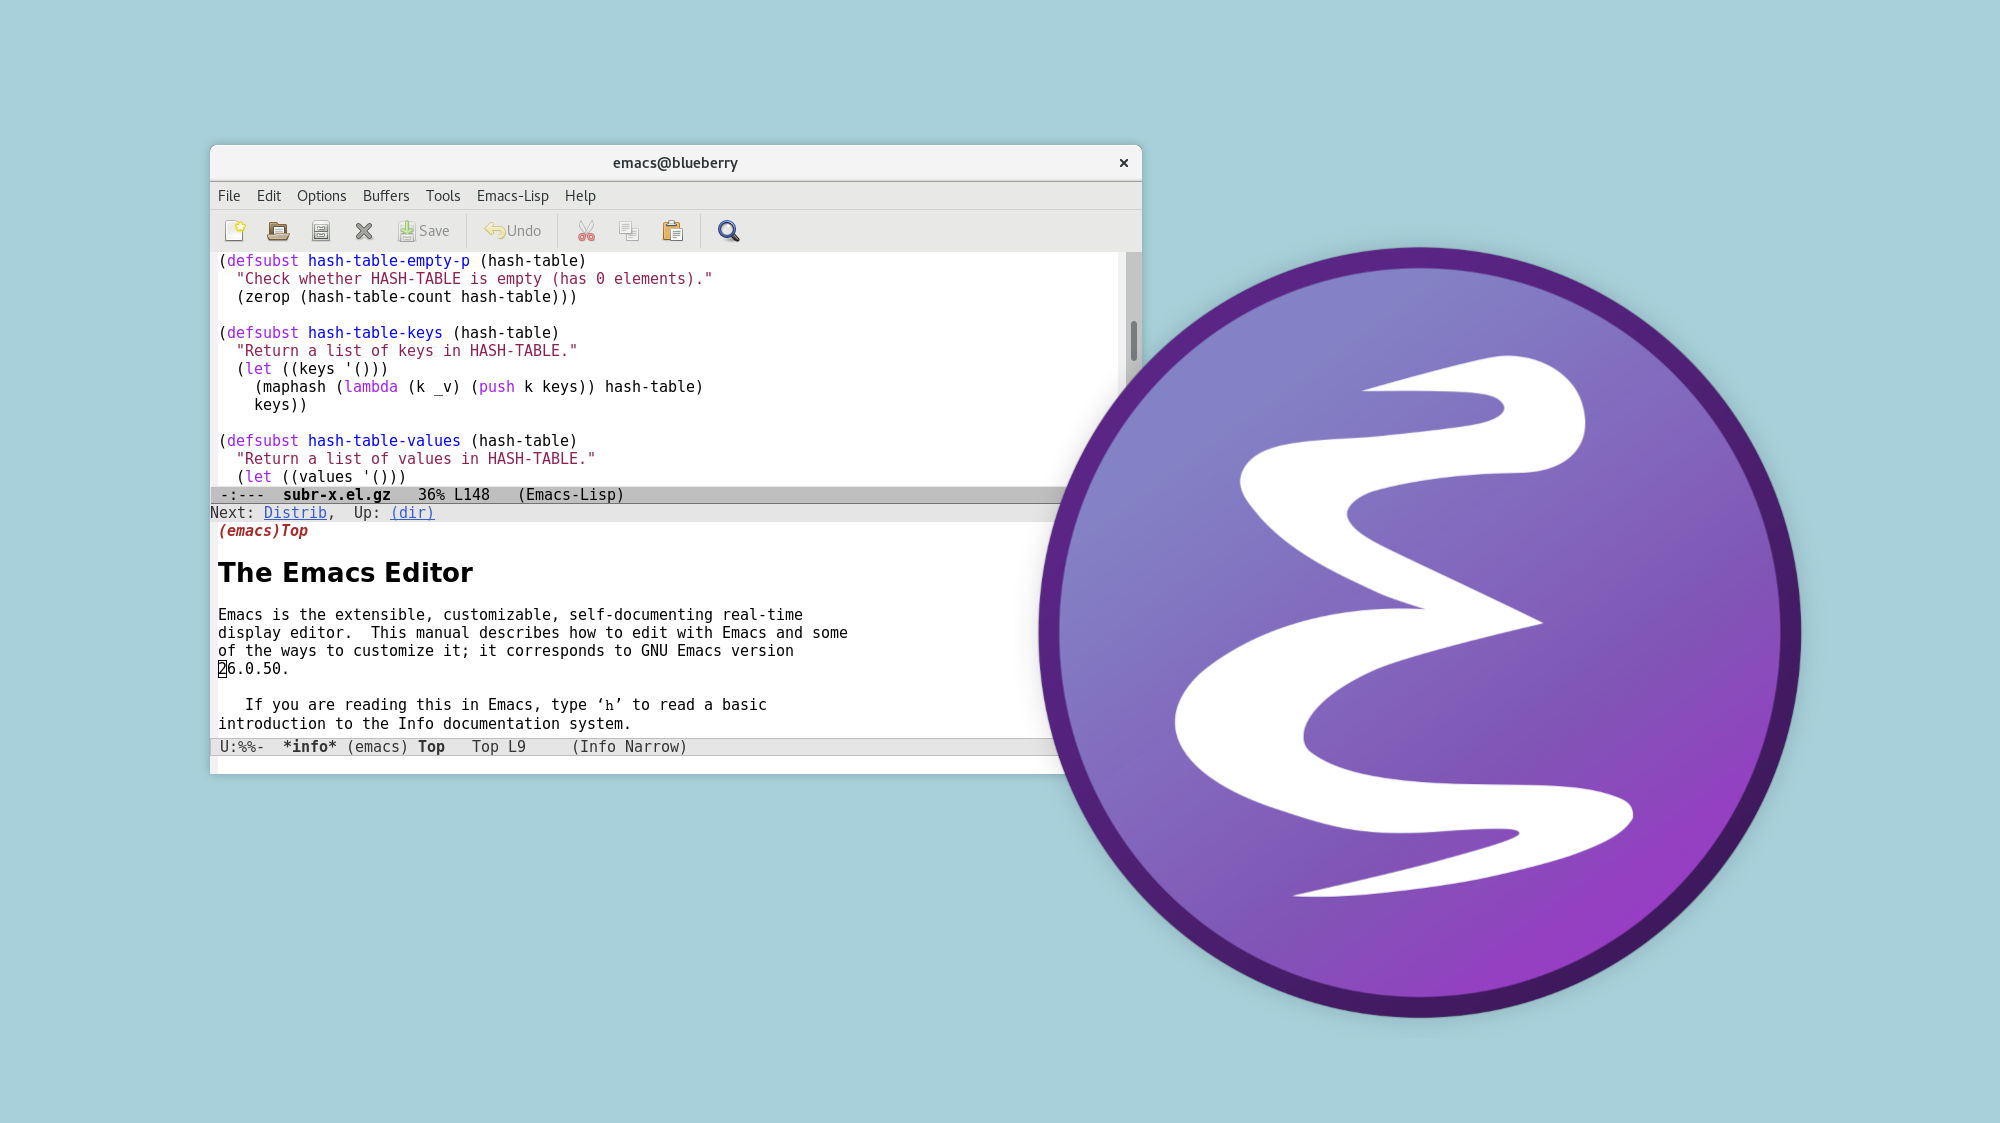Viewport: 2000px width, 1123px height.
Task: Kill the buffer with the X toolbar icon
Action: 364,231
